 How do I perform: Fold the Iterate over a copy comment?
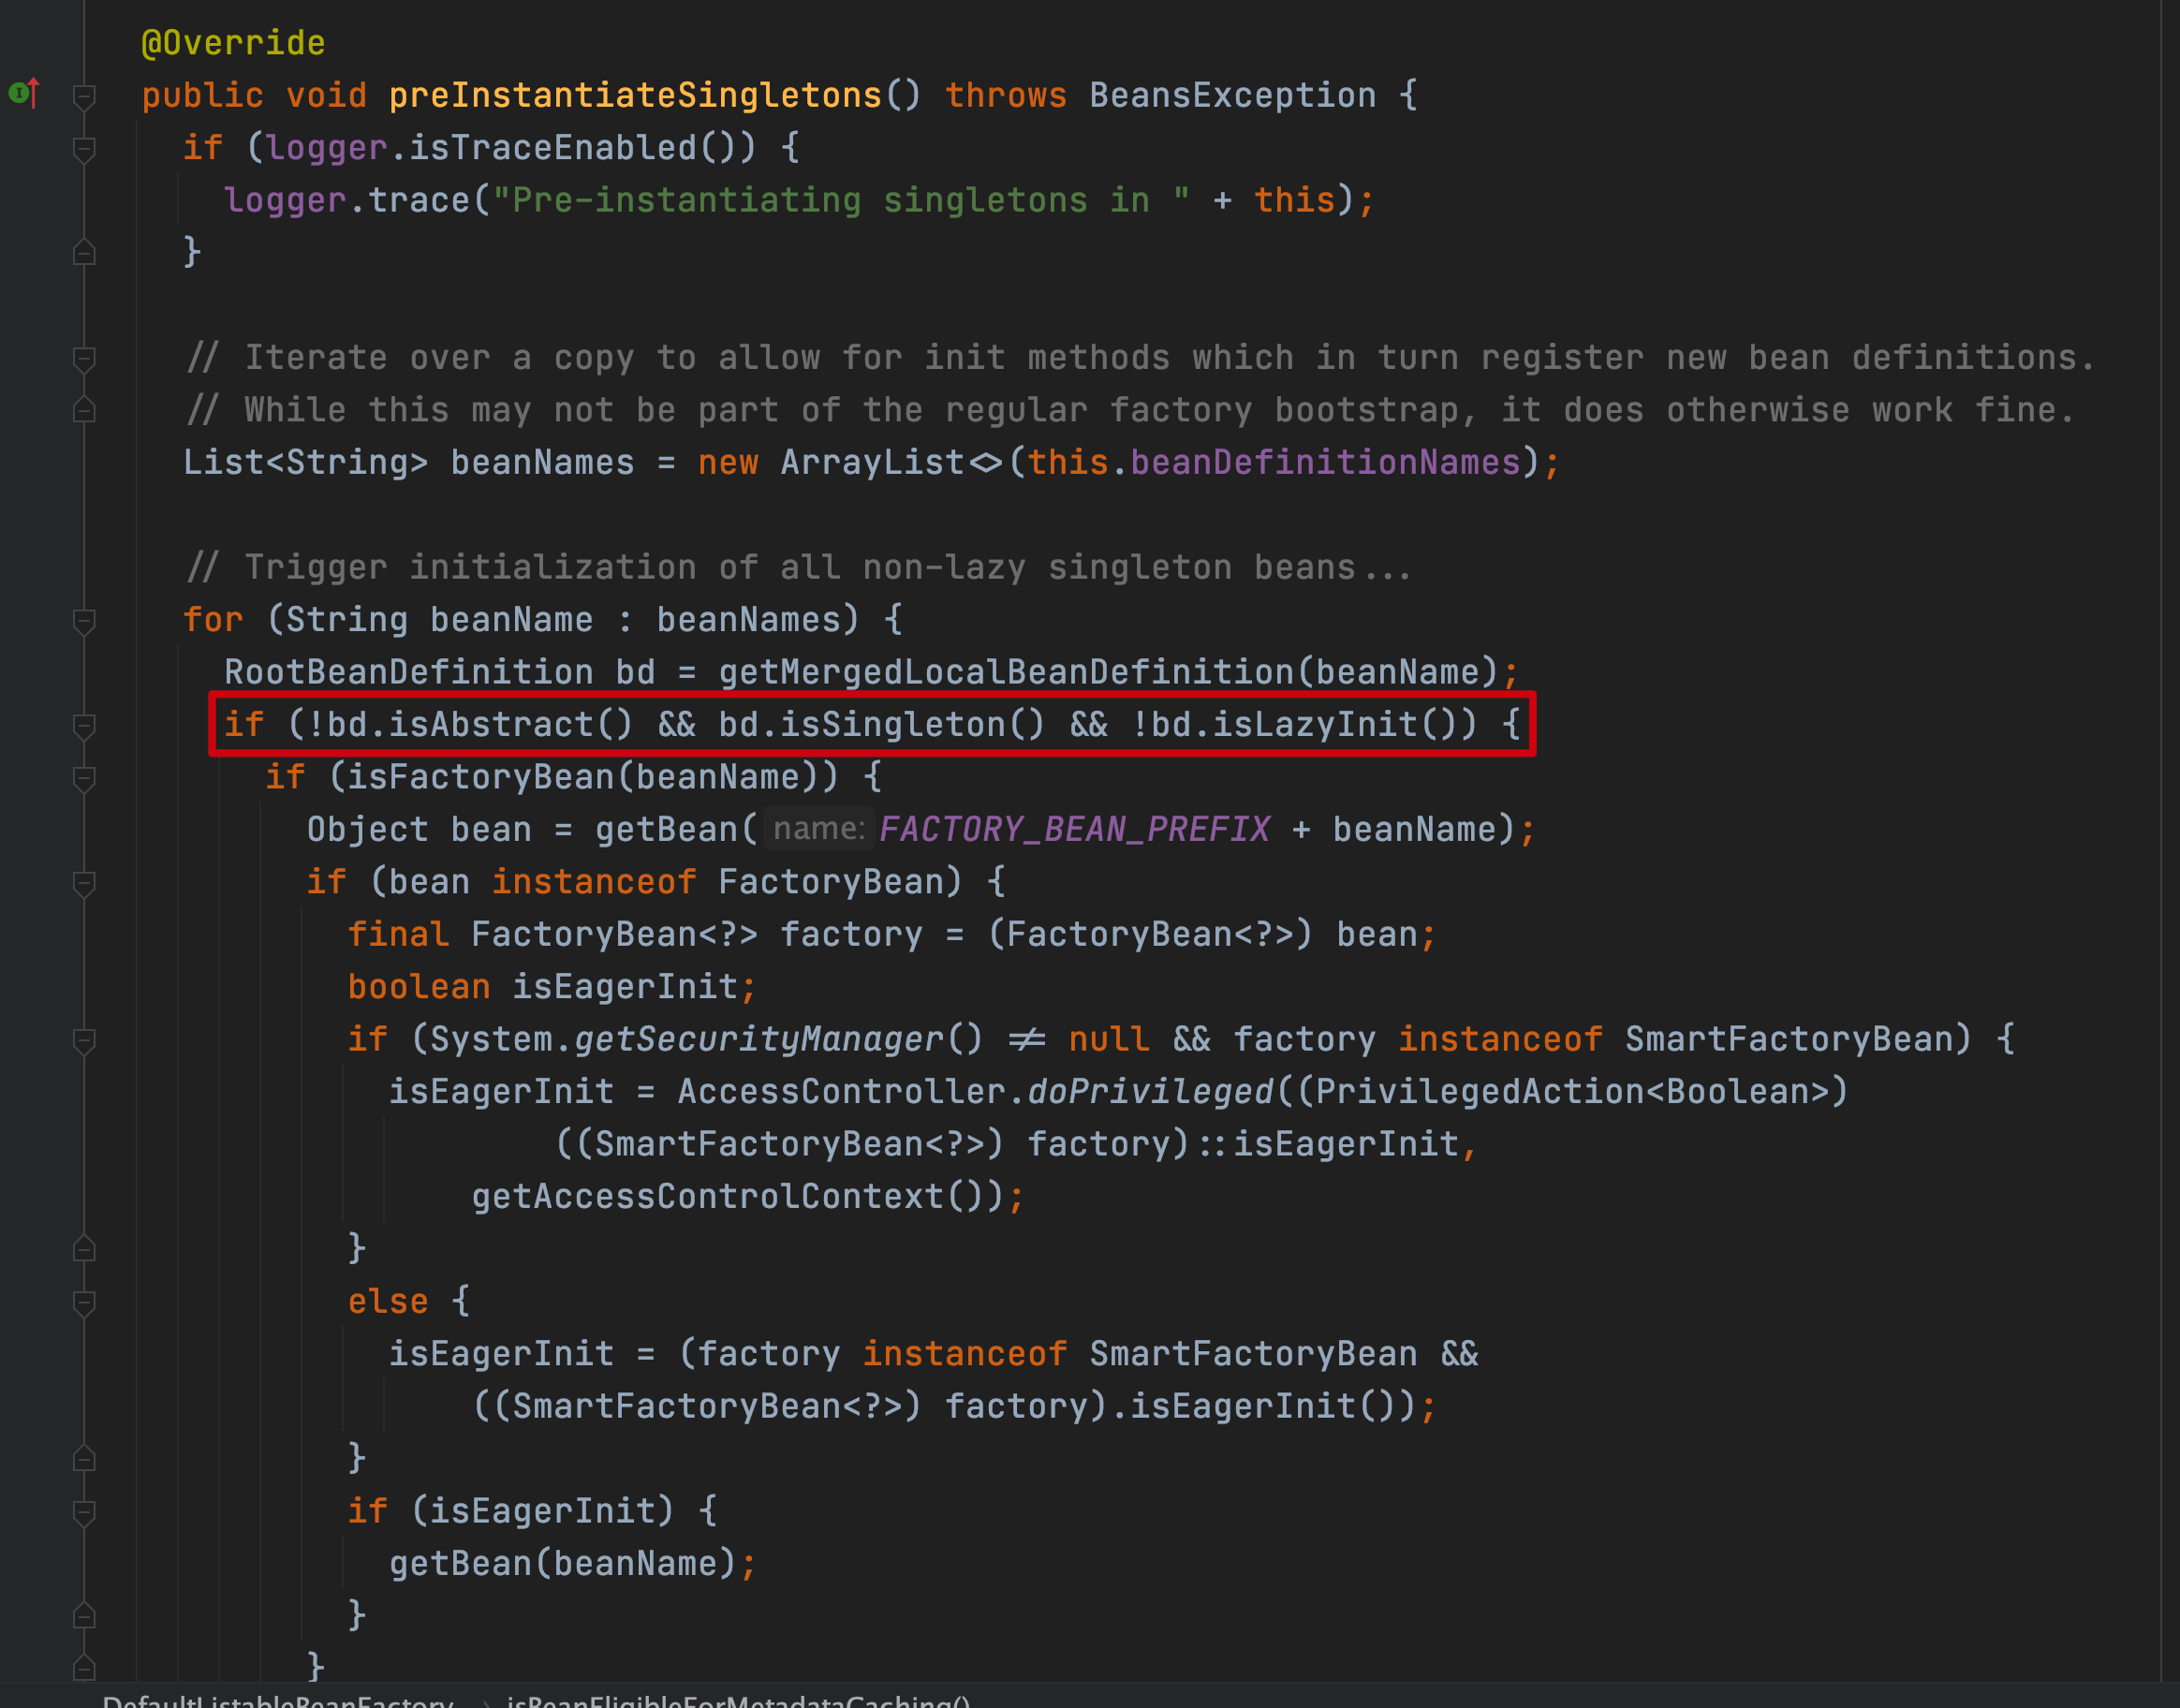[x=84, y=358]
